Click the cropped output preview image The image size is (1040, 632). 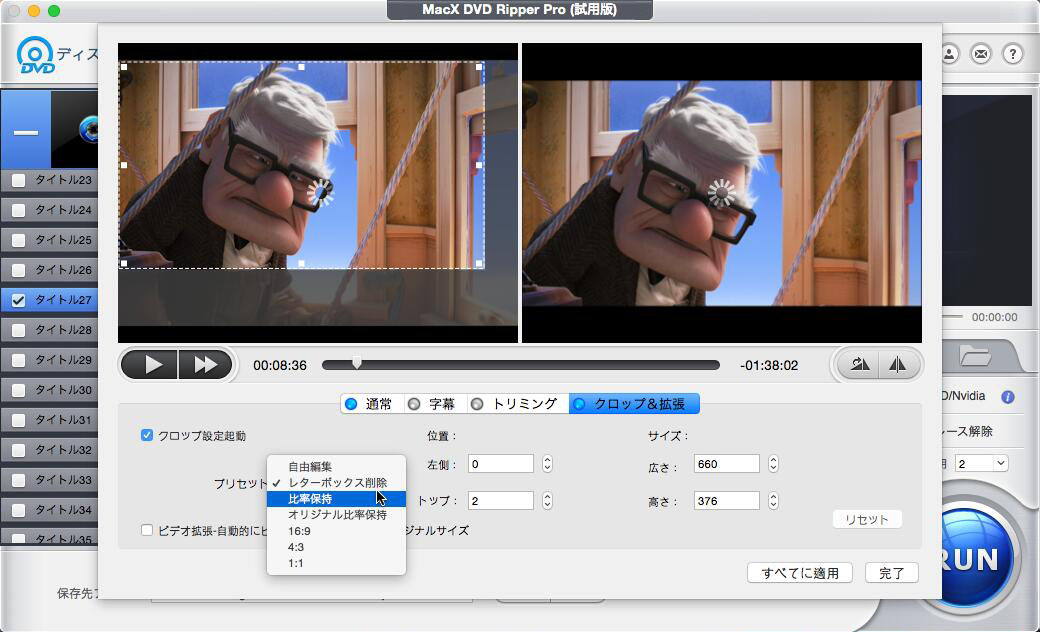[722, 193]
